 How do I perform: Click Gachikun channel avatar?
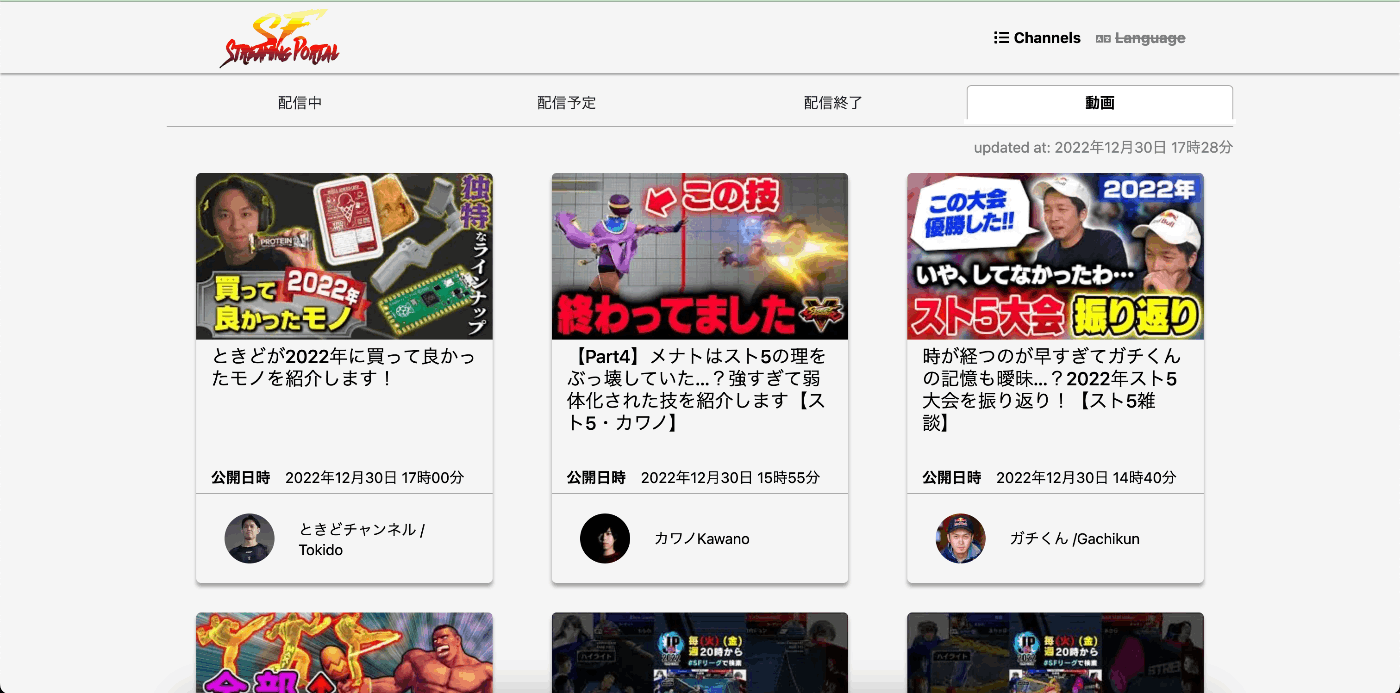(x=961, y=539)
